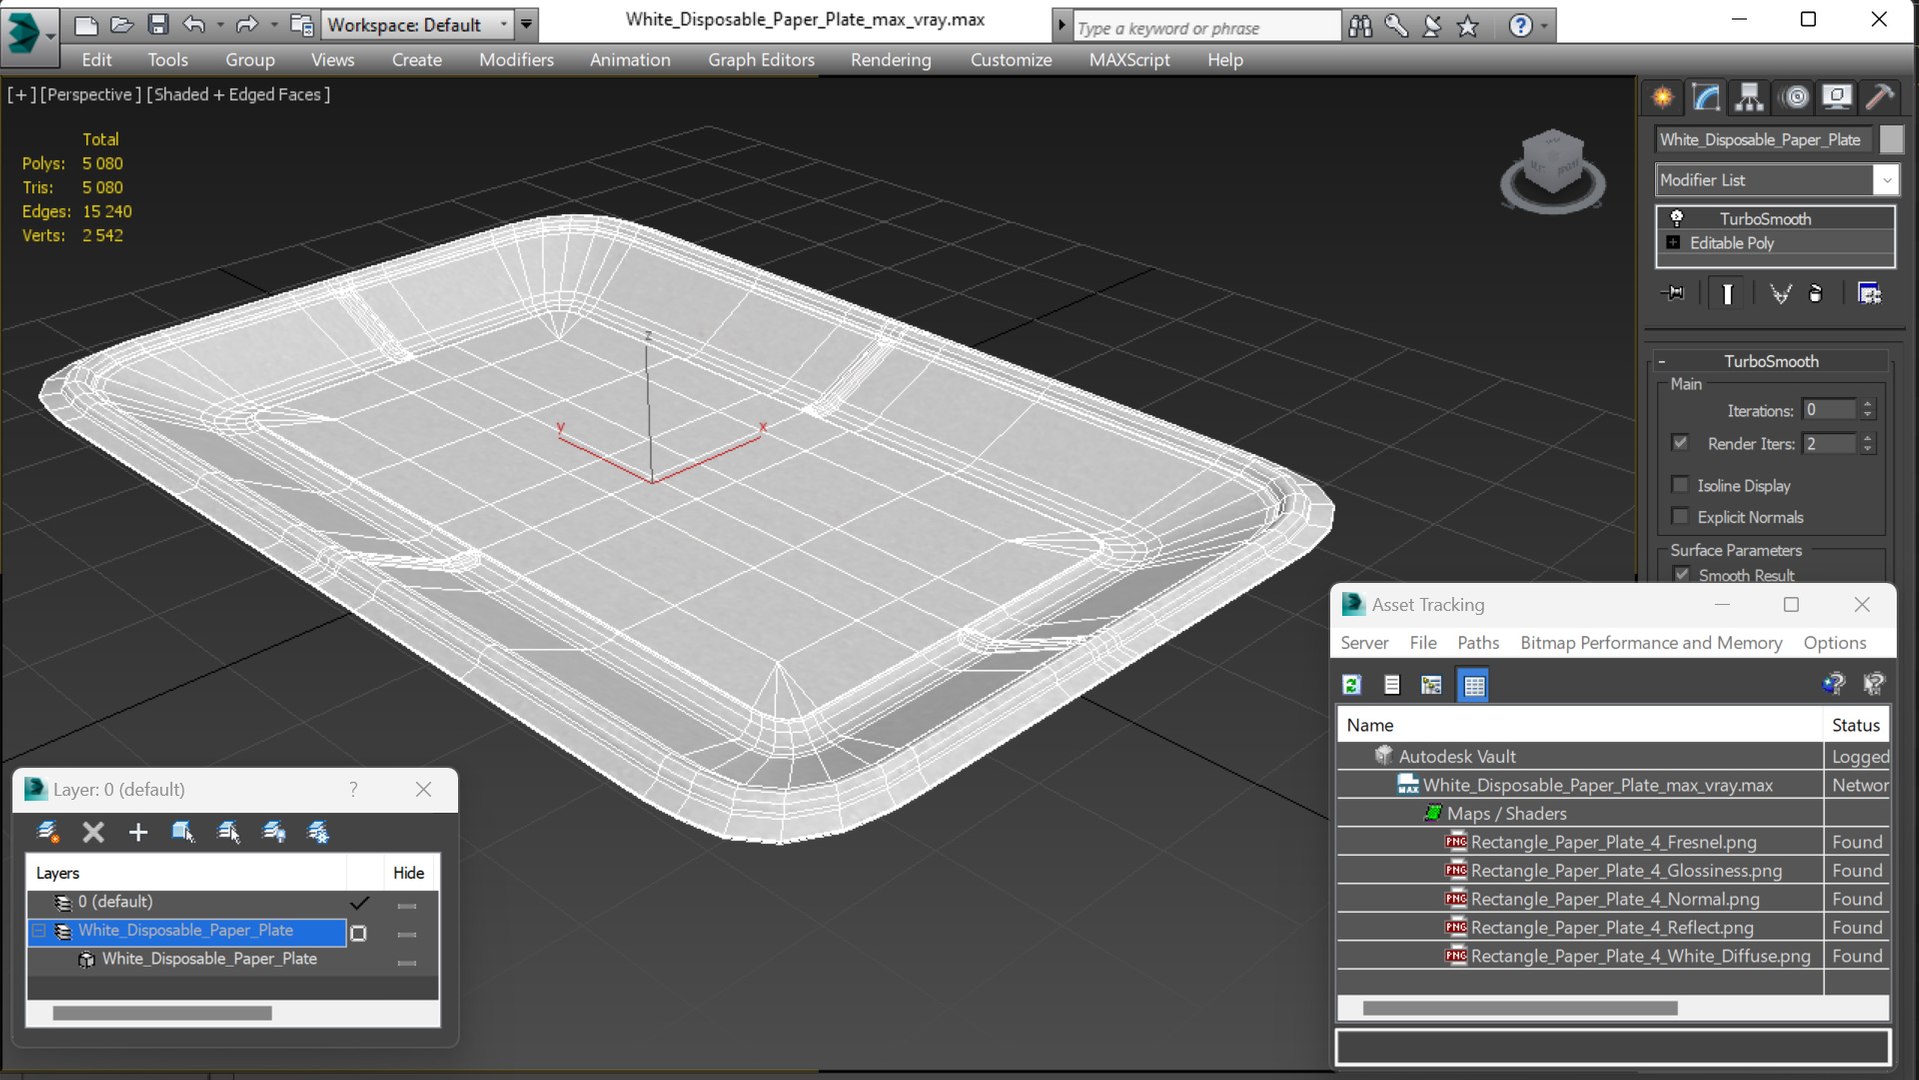Enable Explicit Normals checkbox

pyautogui.click(x=1680, y=516)
